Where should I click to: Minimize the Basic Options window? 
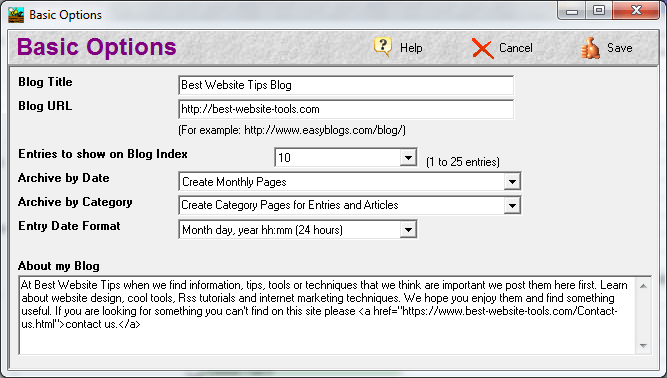point(572,11)
